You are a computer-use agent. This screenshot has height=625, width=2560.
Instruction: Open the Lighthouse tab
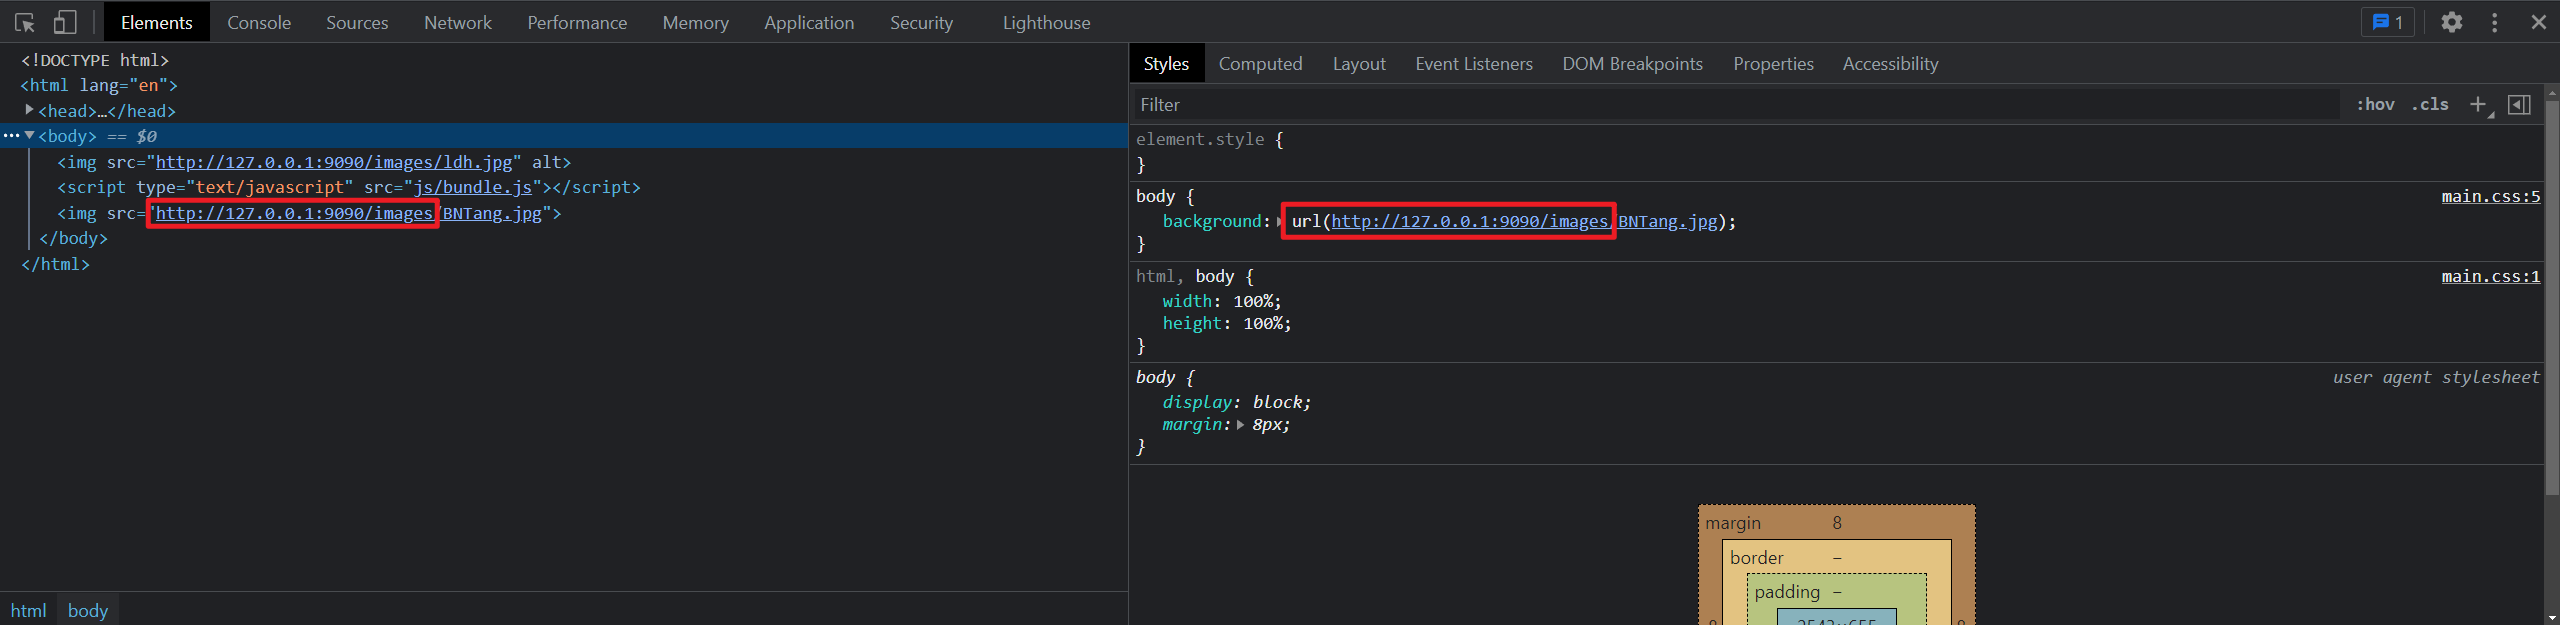[x=1046, y=22]
